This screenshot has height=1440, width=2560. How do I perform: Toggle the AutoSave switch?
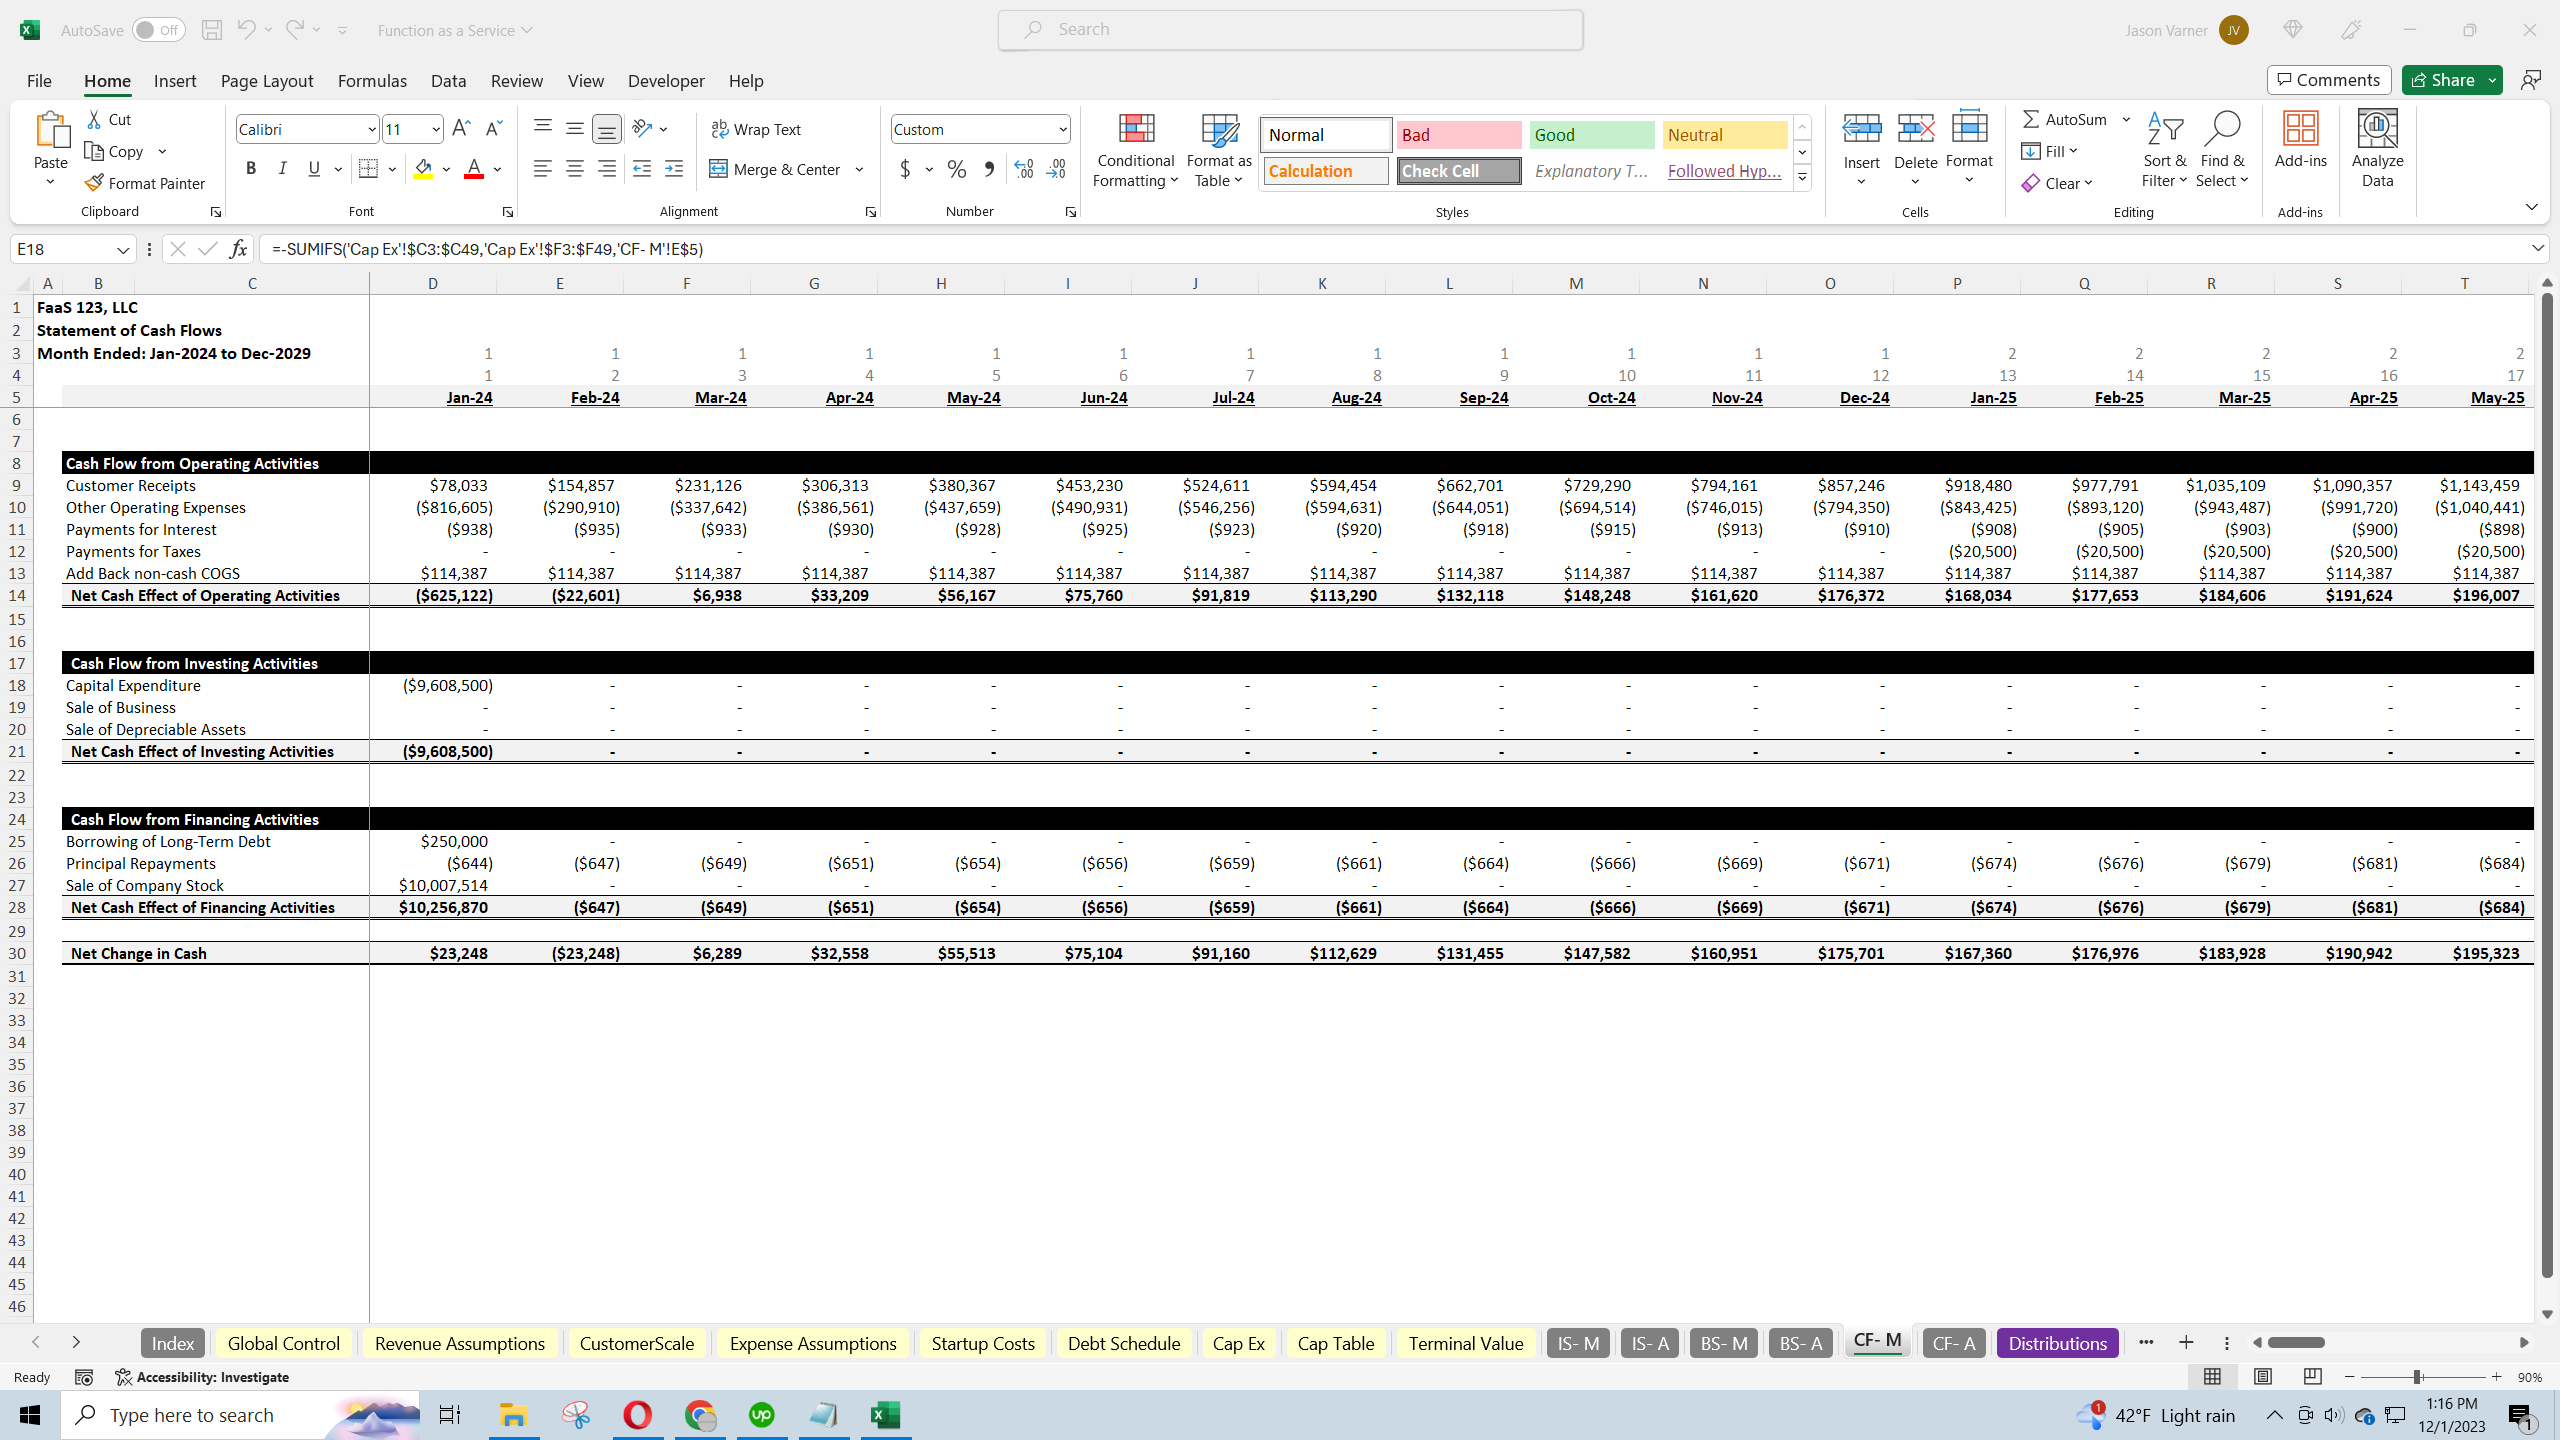pos(158,30)
